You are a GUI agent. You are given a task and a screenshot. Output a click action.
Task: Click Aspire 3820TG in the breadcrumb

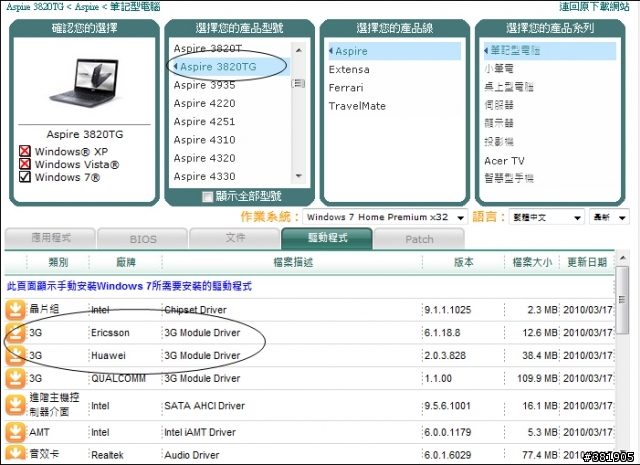(35, 7)
